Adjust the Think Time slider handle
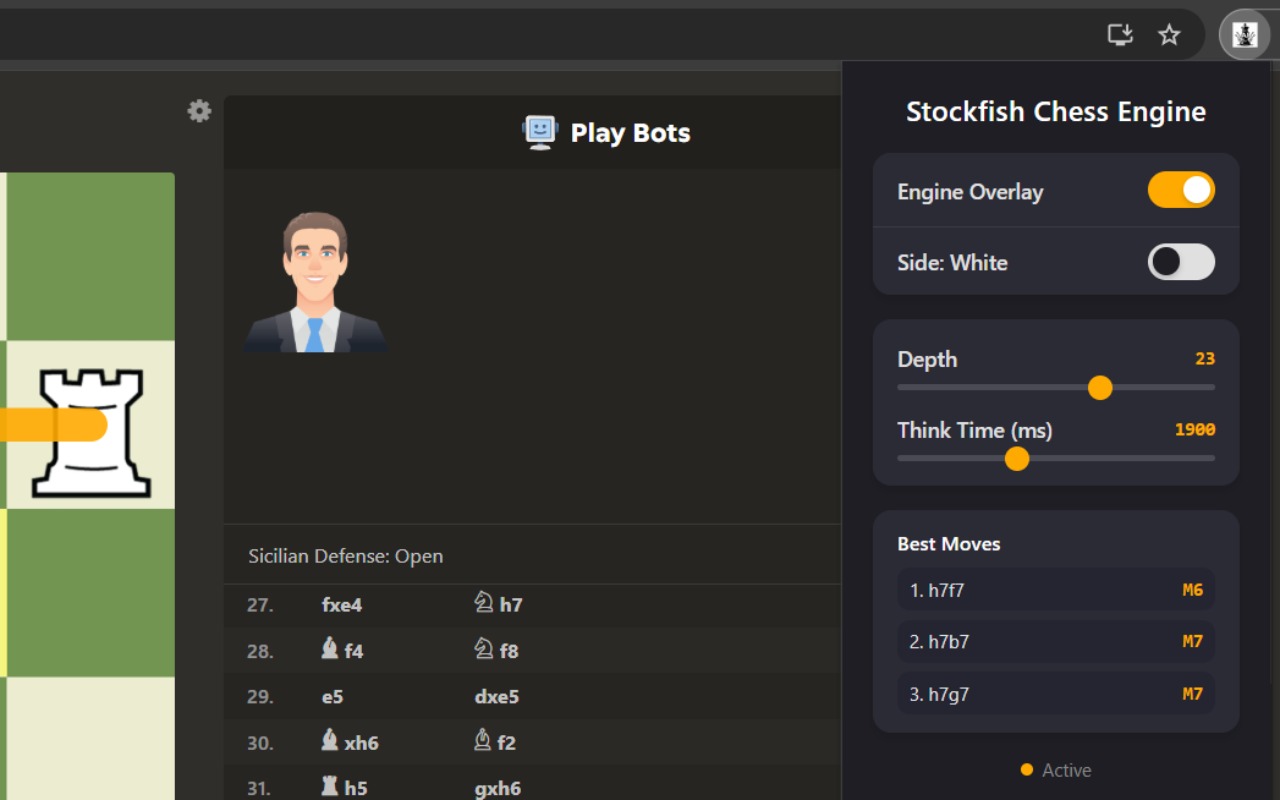This screenshot has height=800, width=1280. coord(1017,458)
